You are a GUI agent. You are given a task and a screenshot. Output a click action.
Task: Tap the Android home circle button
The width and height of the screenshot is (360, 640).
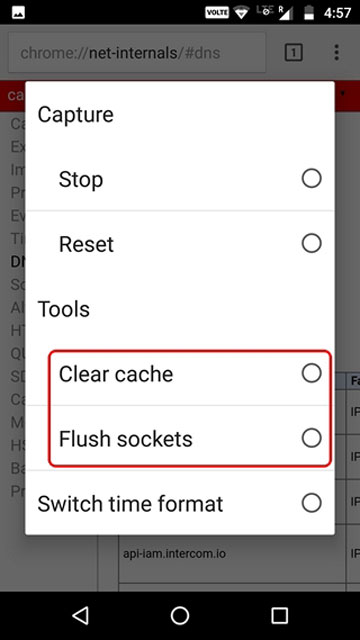(x=180, y=615)
